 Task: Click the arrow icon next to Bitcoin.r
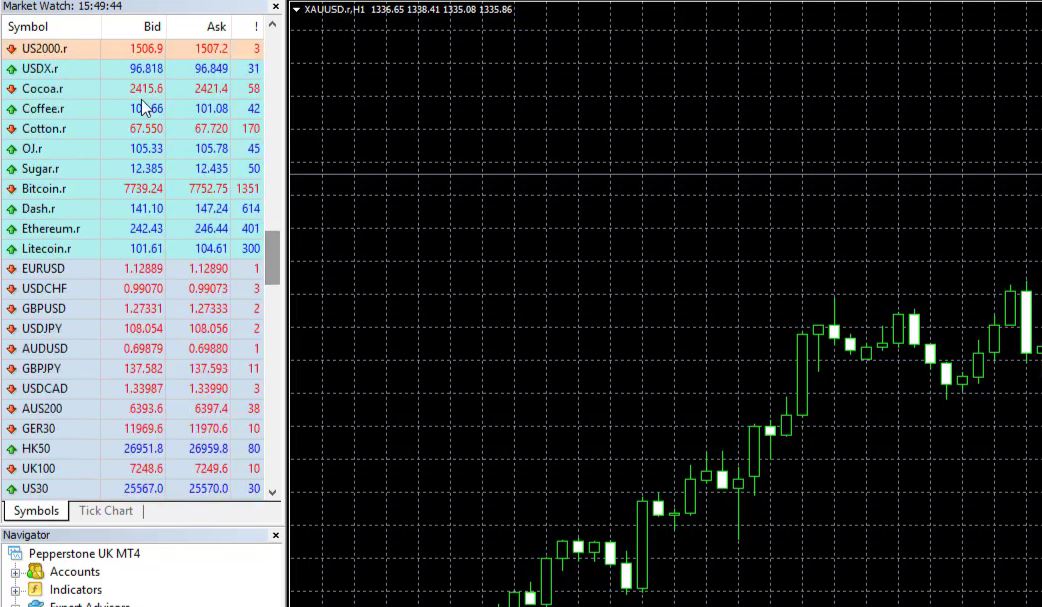pos(11,189)
